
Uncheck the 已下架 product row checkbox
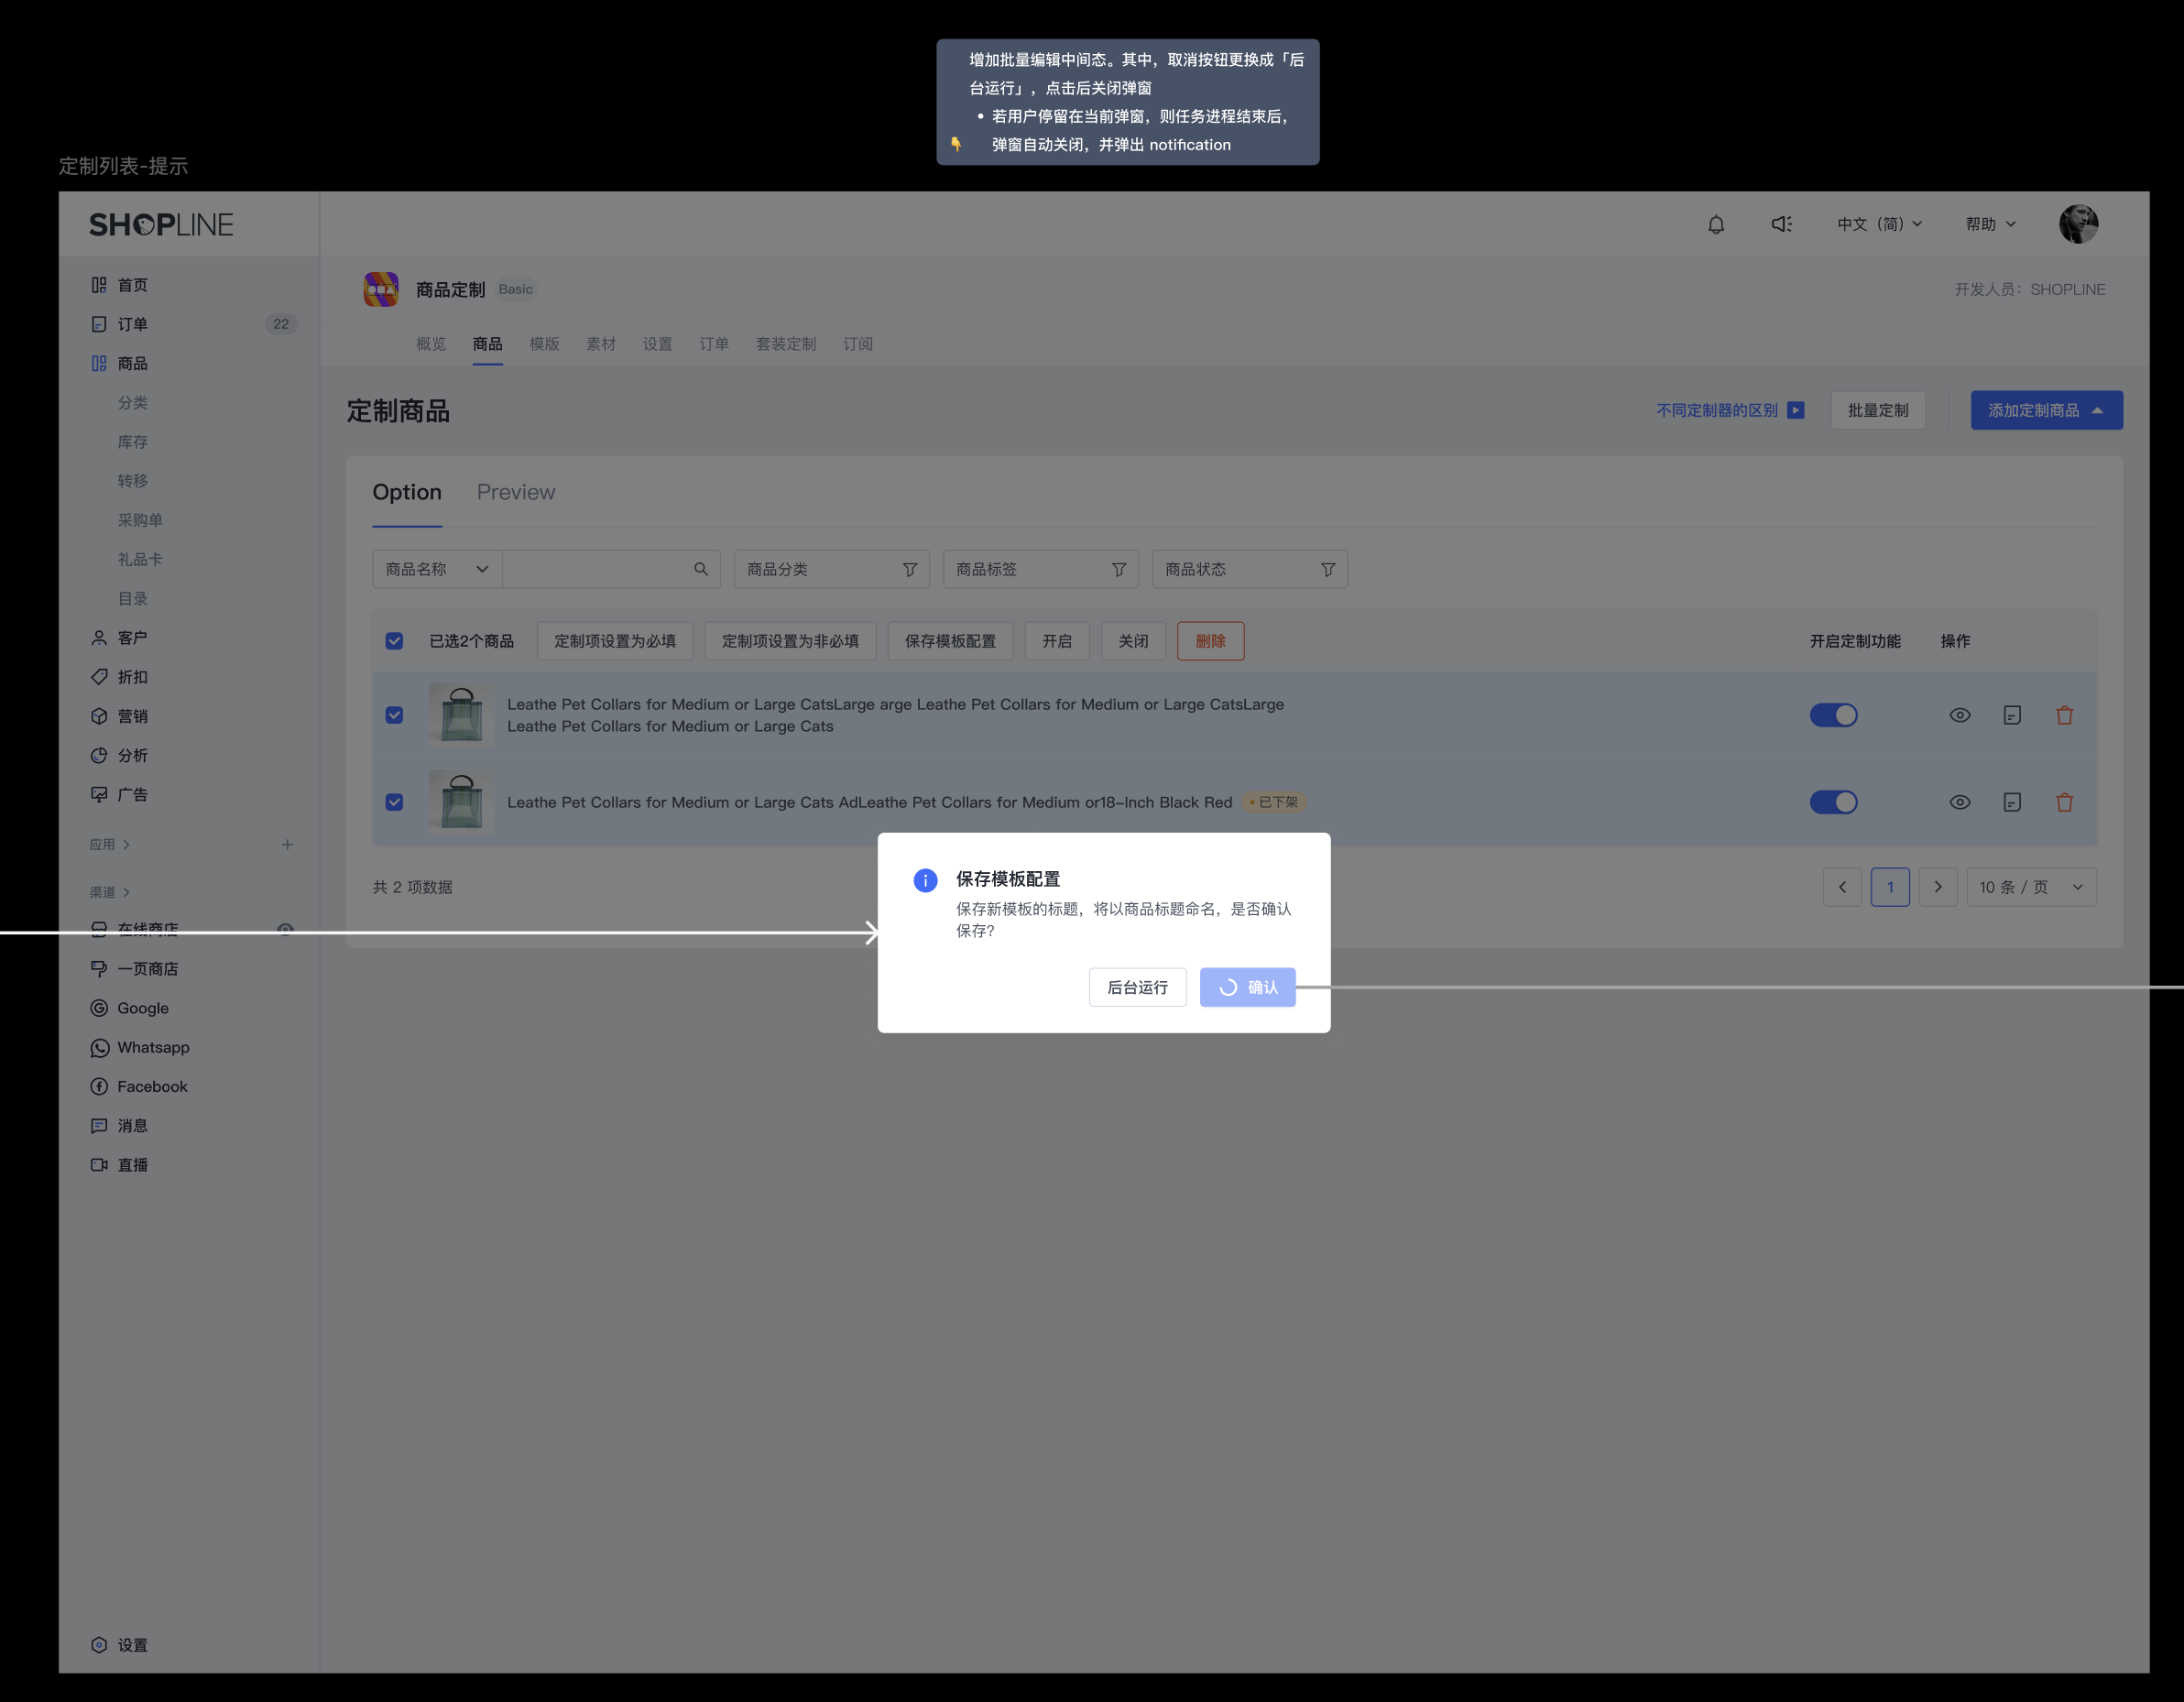point(394,802)
